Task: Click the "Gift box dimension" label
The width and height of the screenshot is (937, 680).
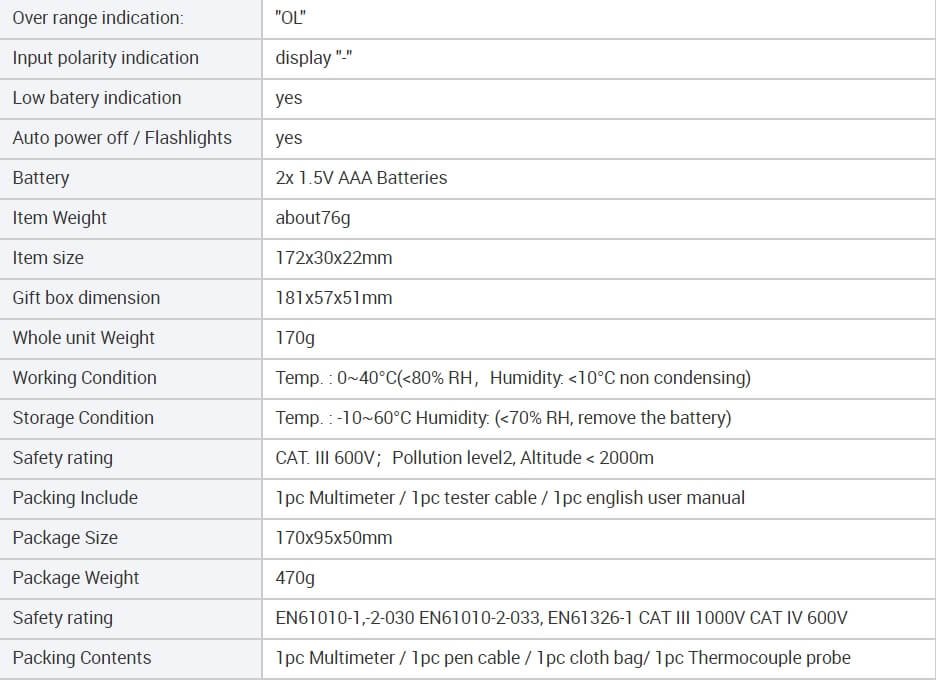Action: click(87, 298)
